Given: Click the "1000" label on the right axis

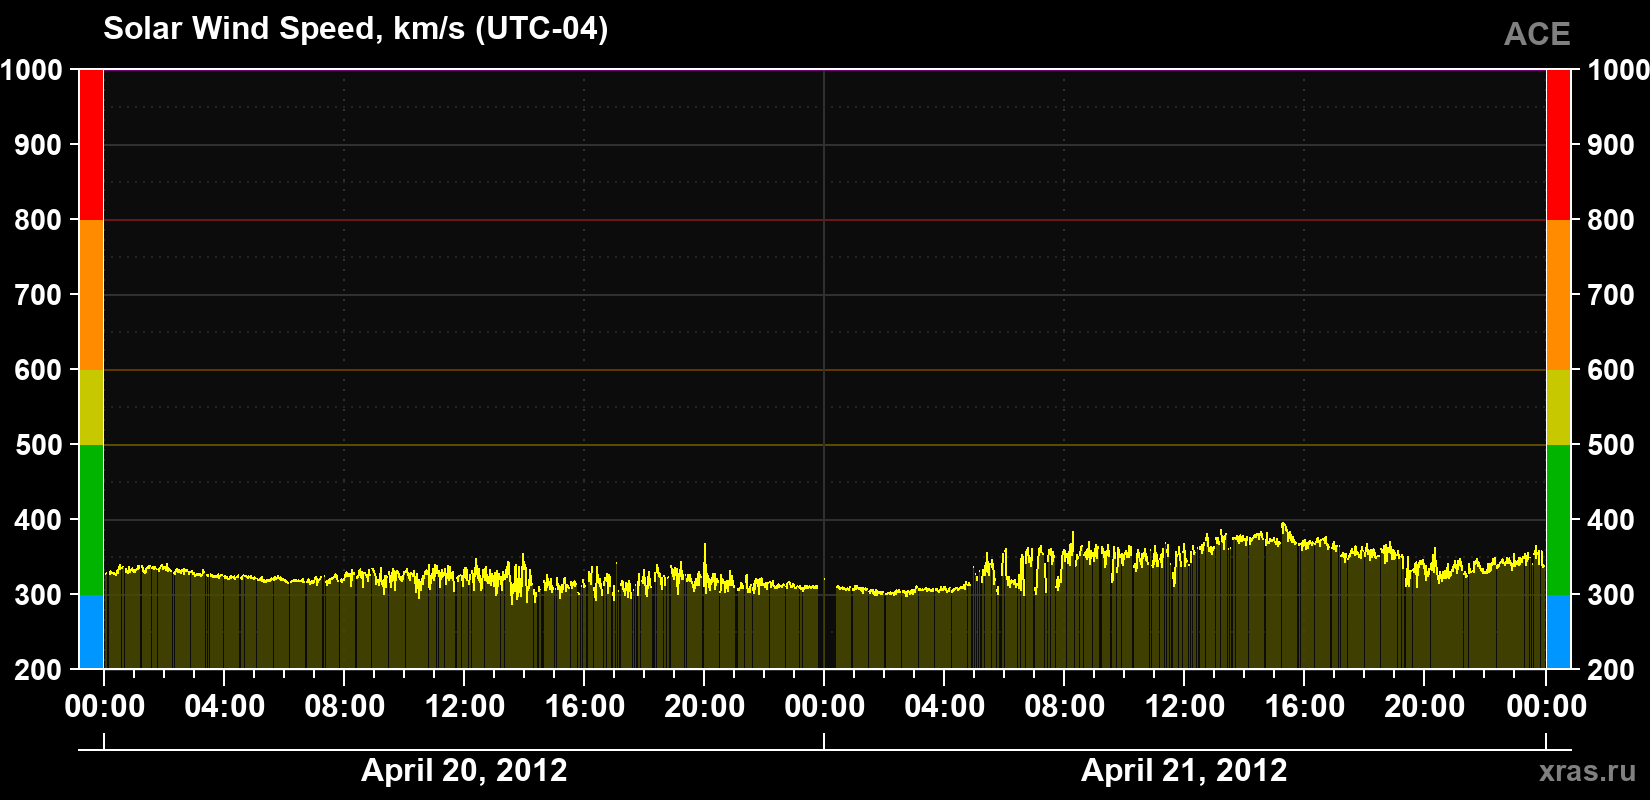Looking at the screenshot, I should pyautogui.click(x=1618, y=70).
